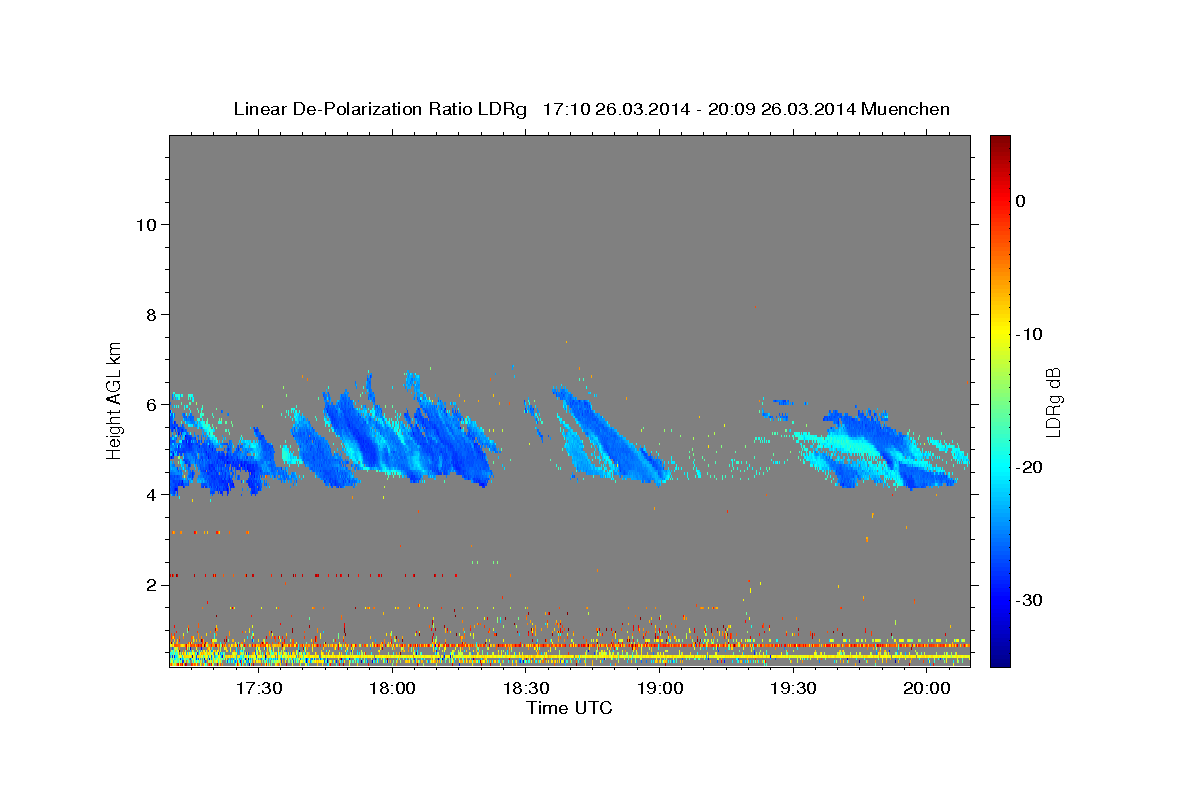
Task: Click the height tick label 4
Action: click(152, 495)
